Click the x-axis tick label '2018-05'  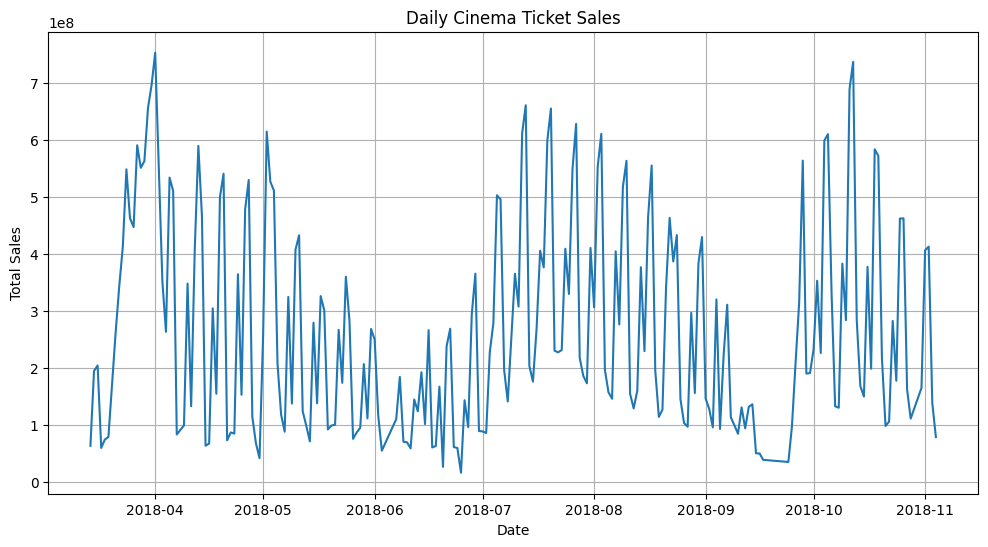[263, 510]
